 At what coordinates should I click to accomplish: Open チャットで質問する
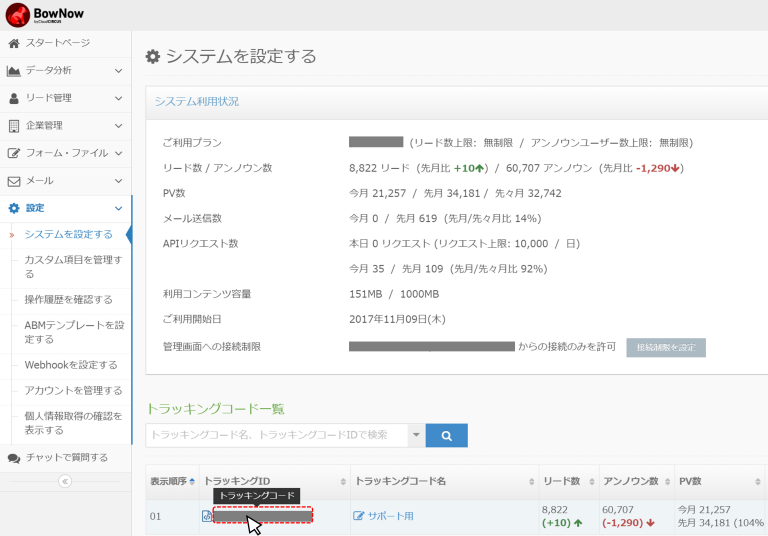(67, 458)
